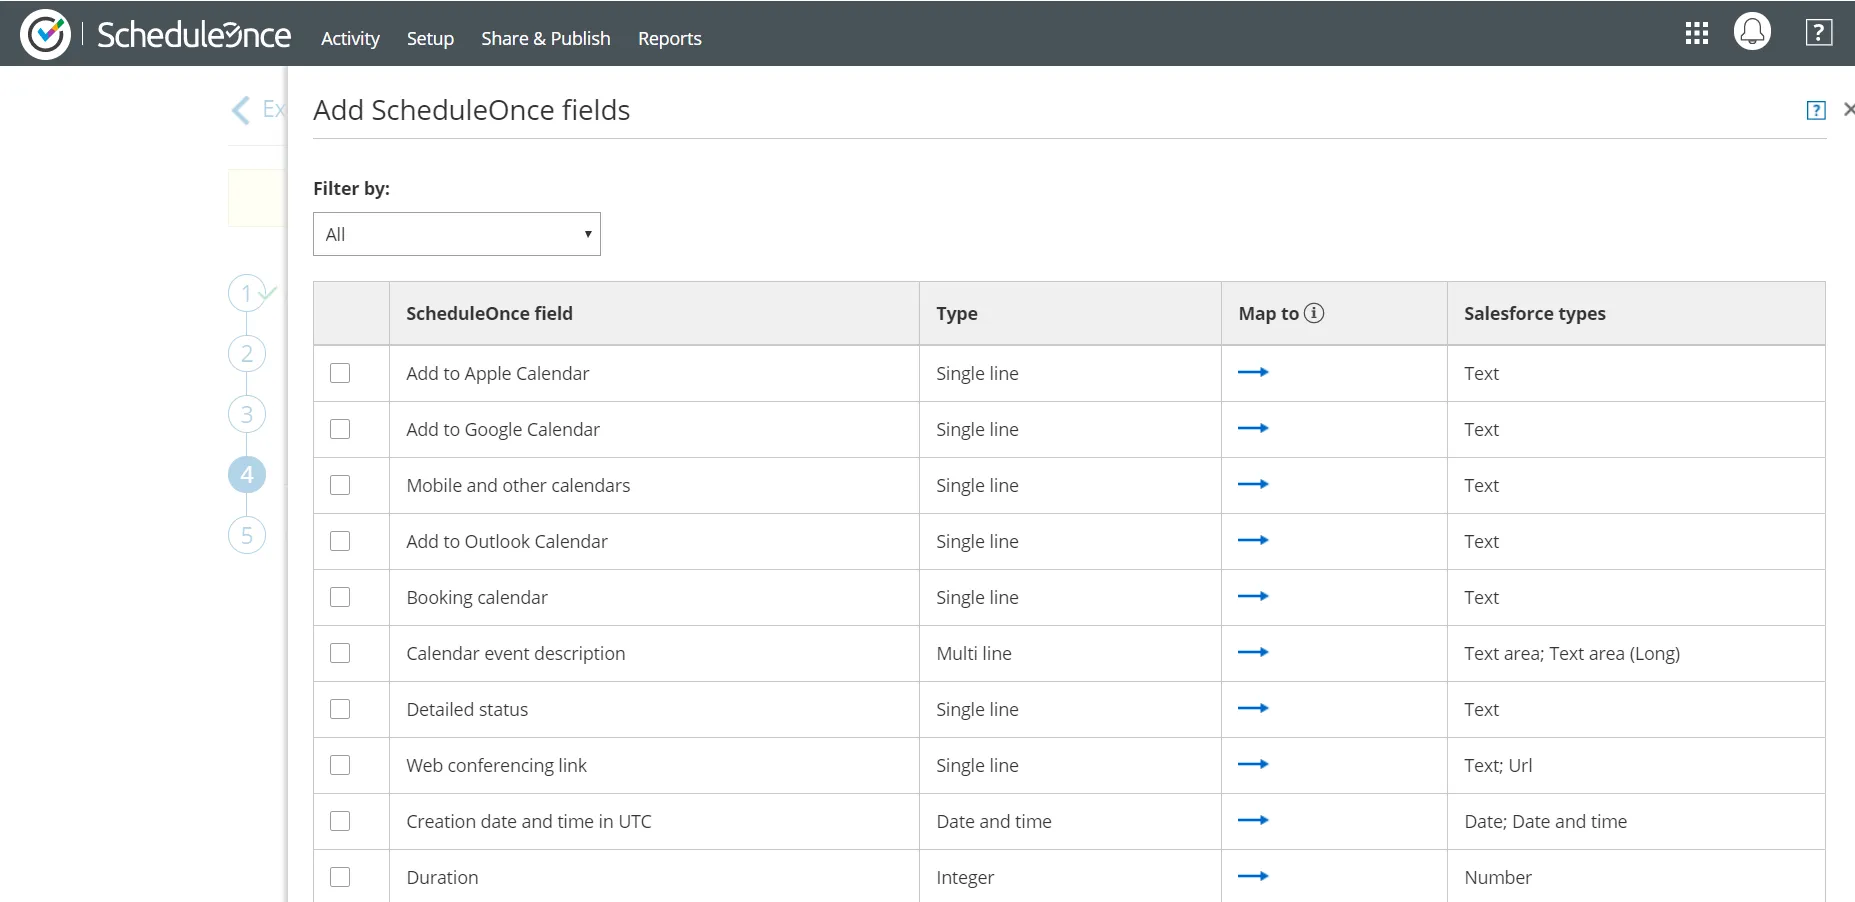Screen dimensions: 1855x902
Task: Go back using the left chevron
Action: click(x=241, y=110)
